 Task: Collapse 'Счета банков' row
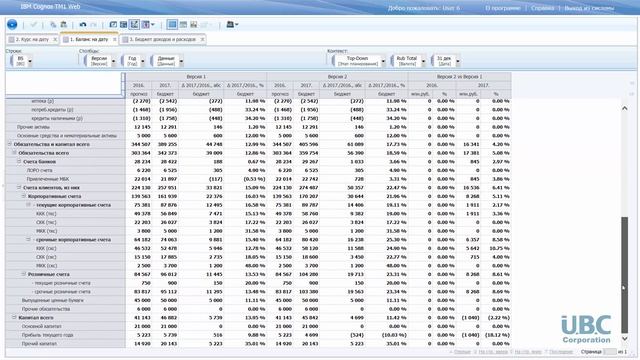tap(19, 161)
